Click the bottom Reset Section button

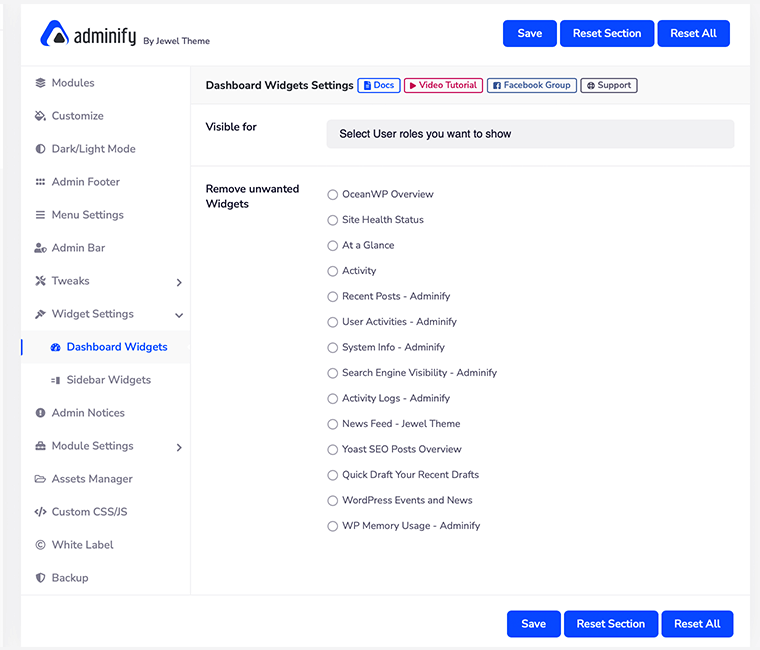click(611, 624)
